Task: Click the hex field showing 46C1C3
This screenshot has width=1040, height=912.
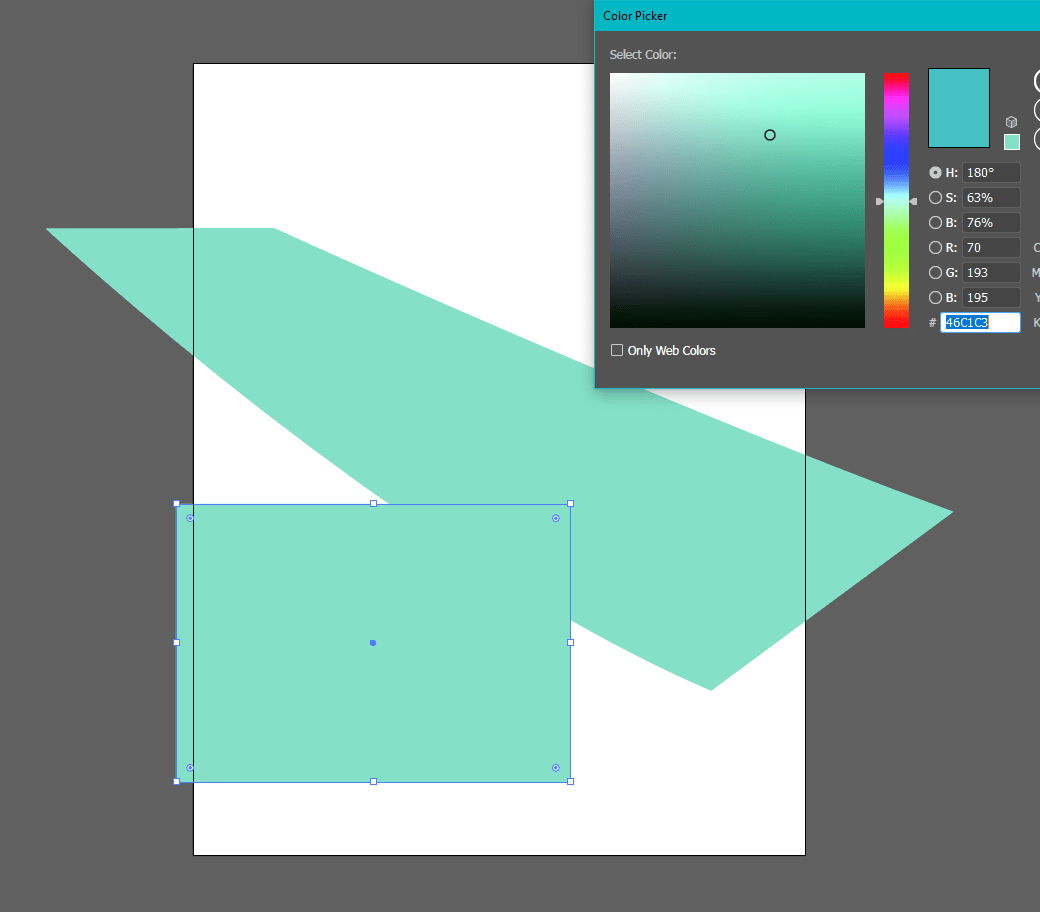Action: point(980,322)
